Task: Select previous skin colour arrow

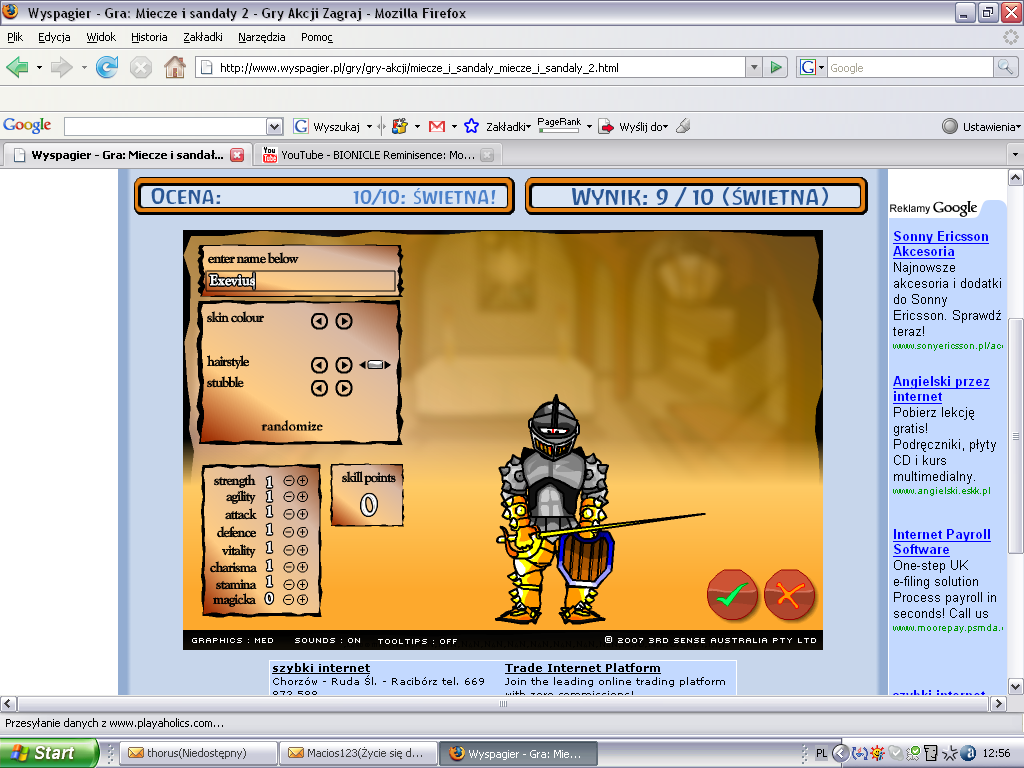Action: pyautogui.click(x=319, y=321)
